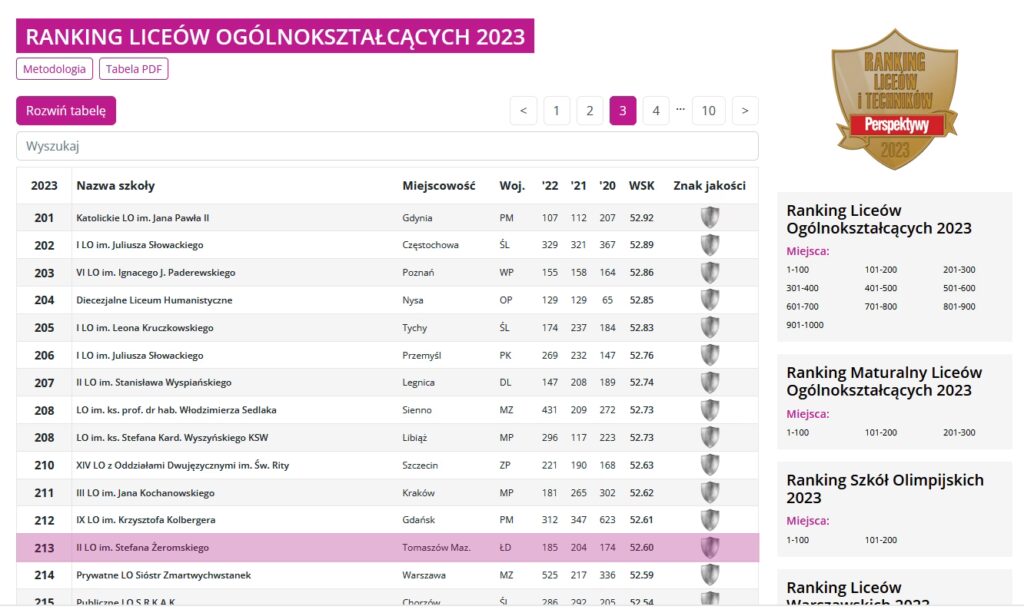The width and height of the screenshot is (1024, 613).
Task: Open school II LO im. Stefana Żeromskiego
Action: pos(140,547)
